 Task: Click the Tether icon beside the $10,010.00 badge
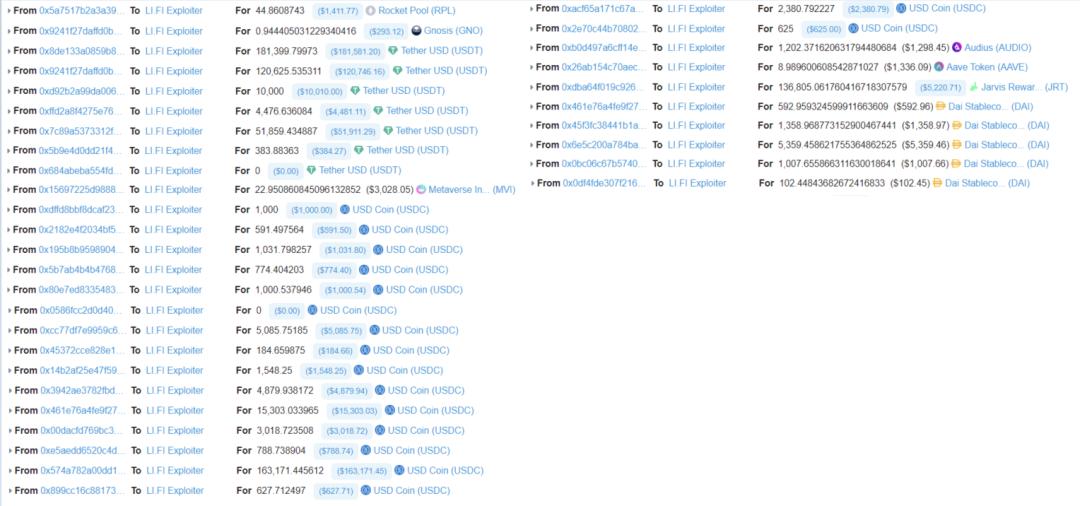pos(355,91)
